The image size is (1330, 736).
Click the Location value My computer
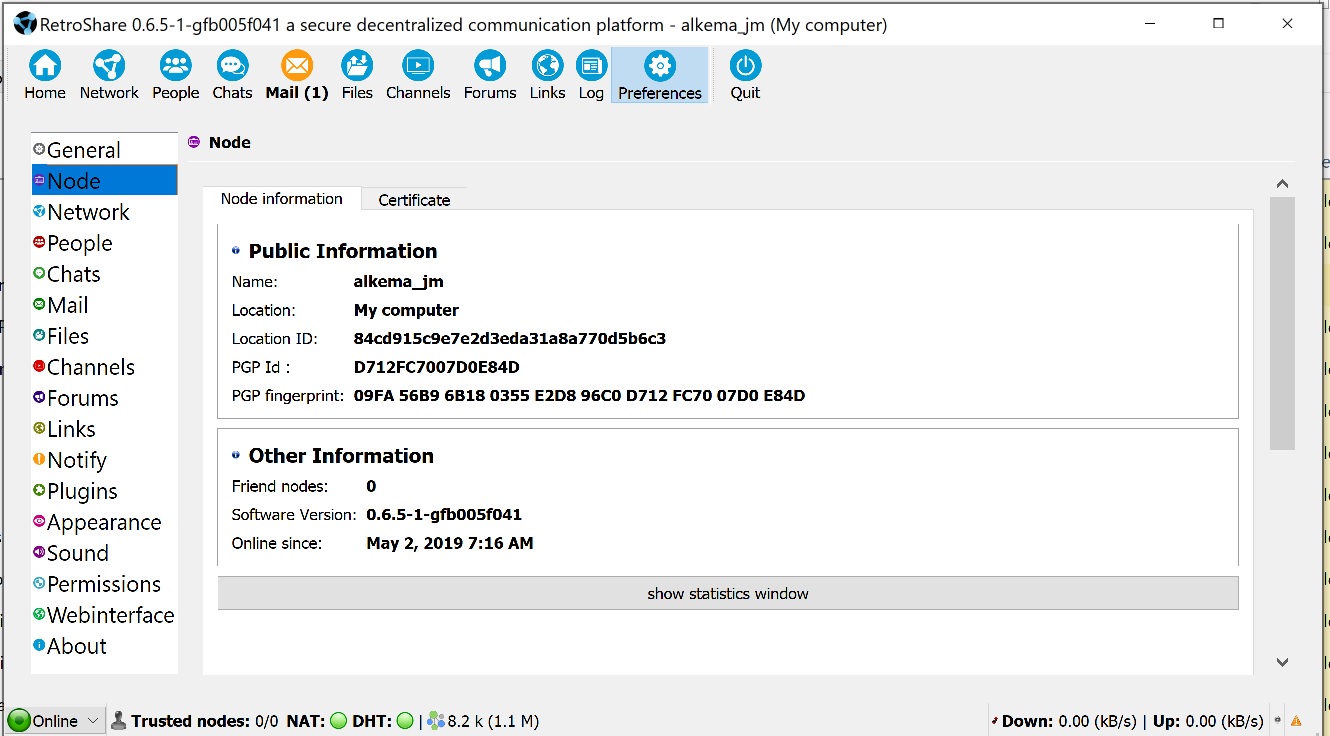coord(406,310)
